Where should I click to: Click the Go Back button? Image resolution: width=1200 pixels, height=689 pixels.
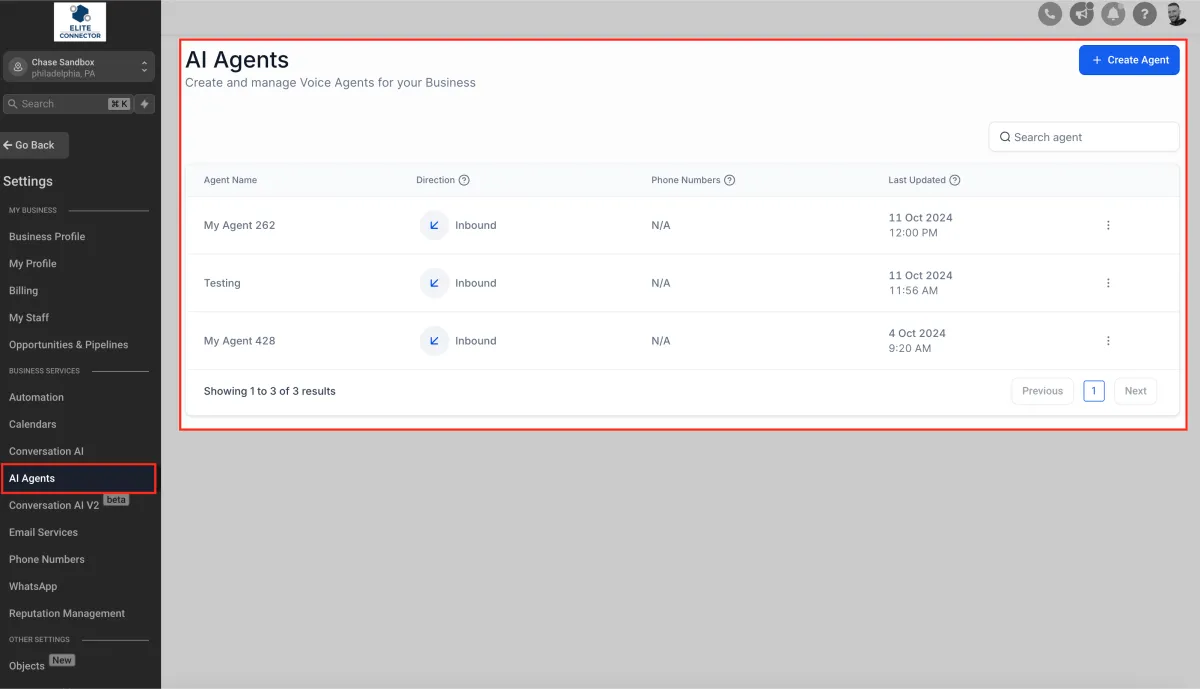[x=34, y=145]
